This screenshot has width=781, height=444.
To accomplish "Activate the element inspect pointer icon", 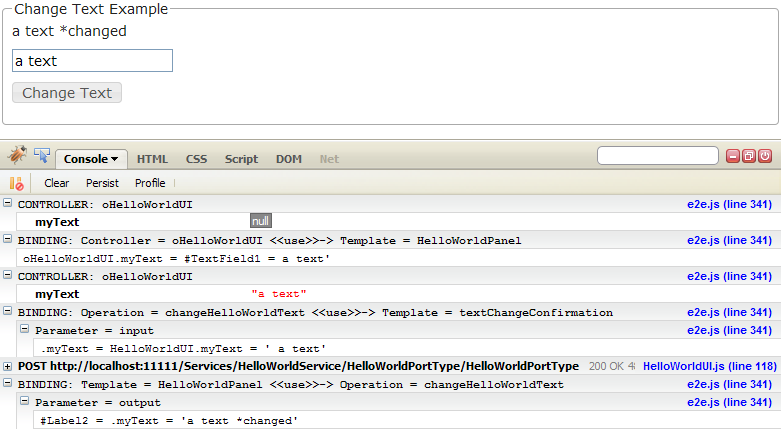I will [42, 156].
